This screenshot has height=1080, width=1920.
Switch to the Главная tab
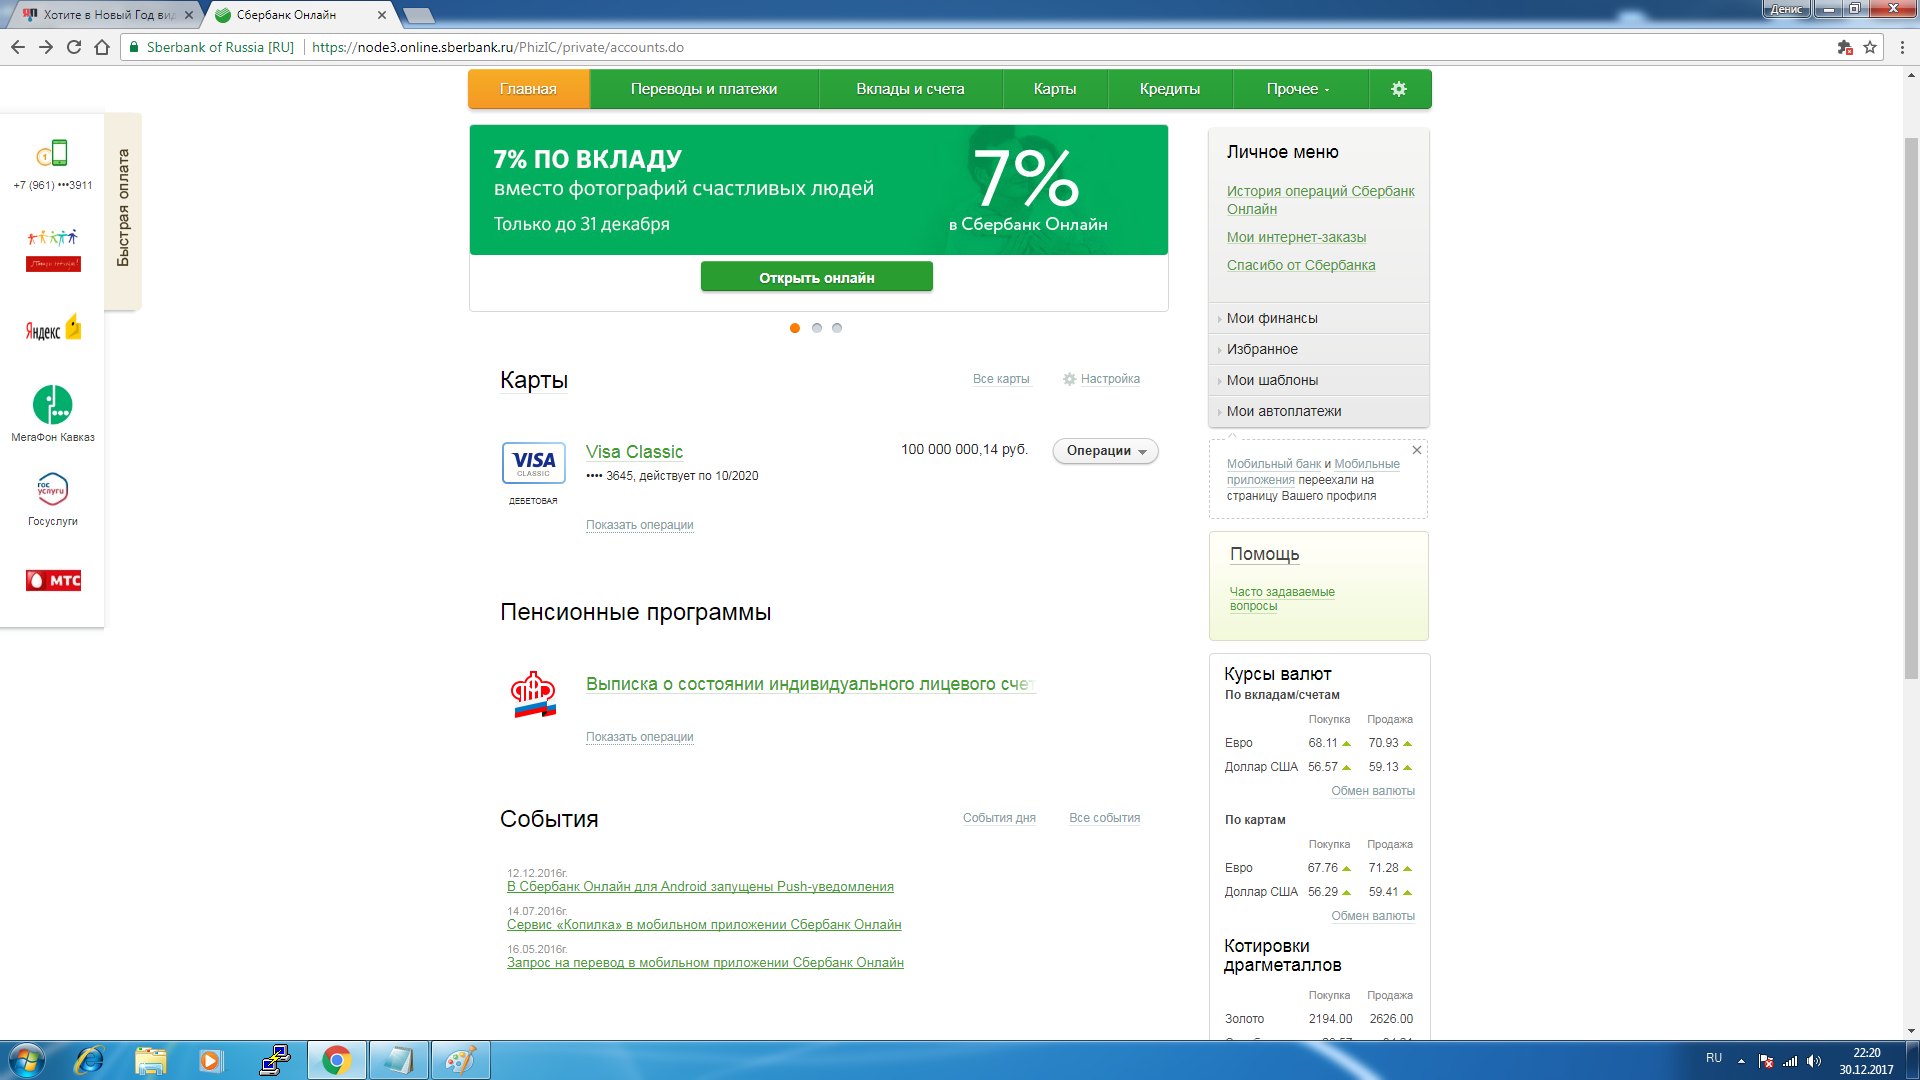tap(529, 89)
